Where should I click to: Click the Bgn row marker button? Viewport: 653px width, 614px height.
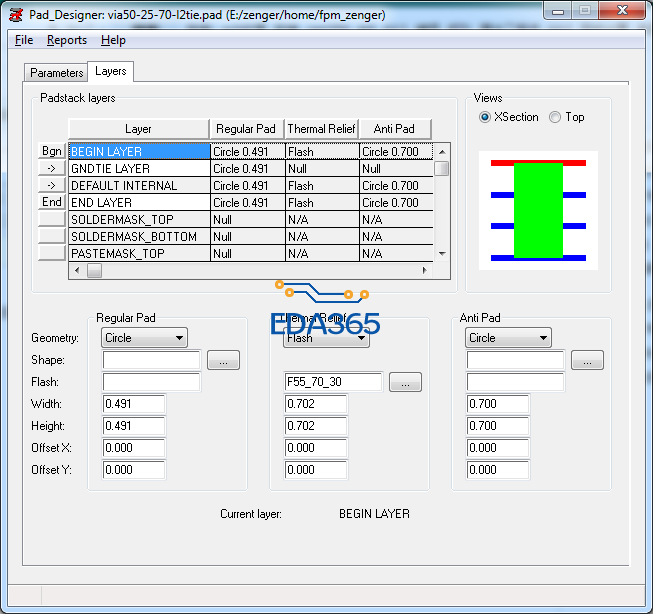click(52, 152)
